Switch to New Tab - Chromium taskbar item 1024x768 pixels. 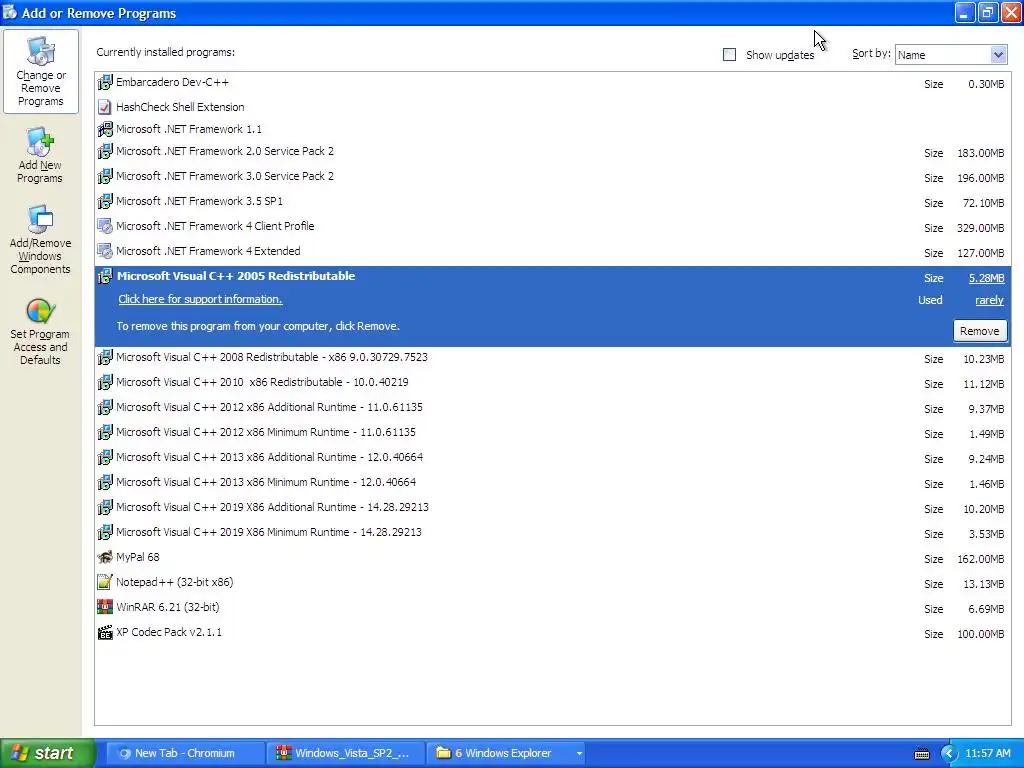pos(185,753)
